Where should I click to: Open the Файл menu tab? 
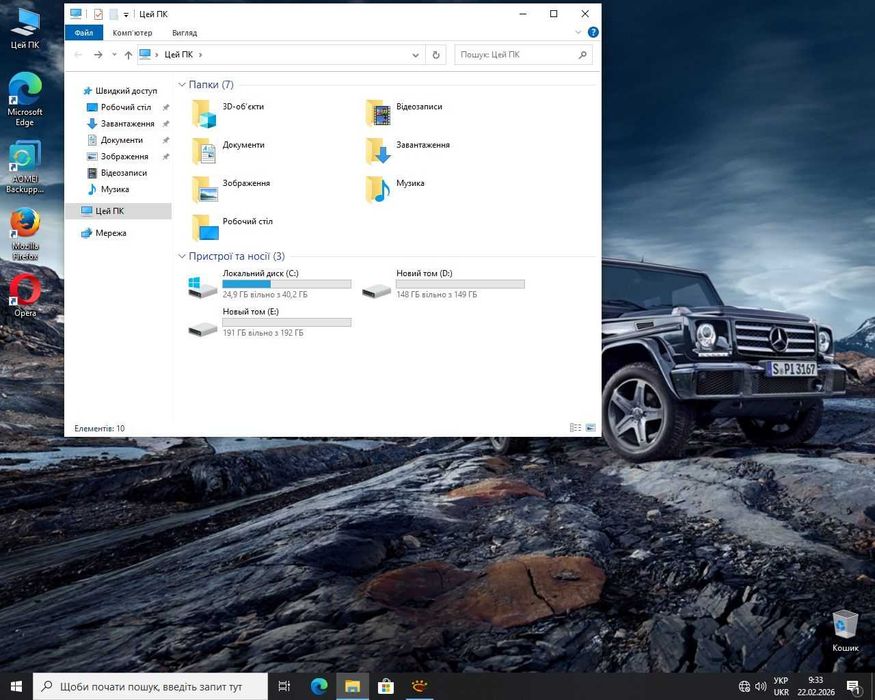pos(84,33)
